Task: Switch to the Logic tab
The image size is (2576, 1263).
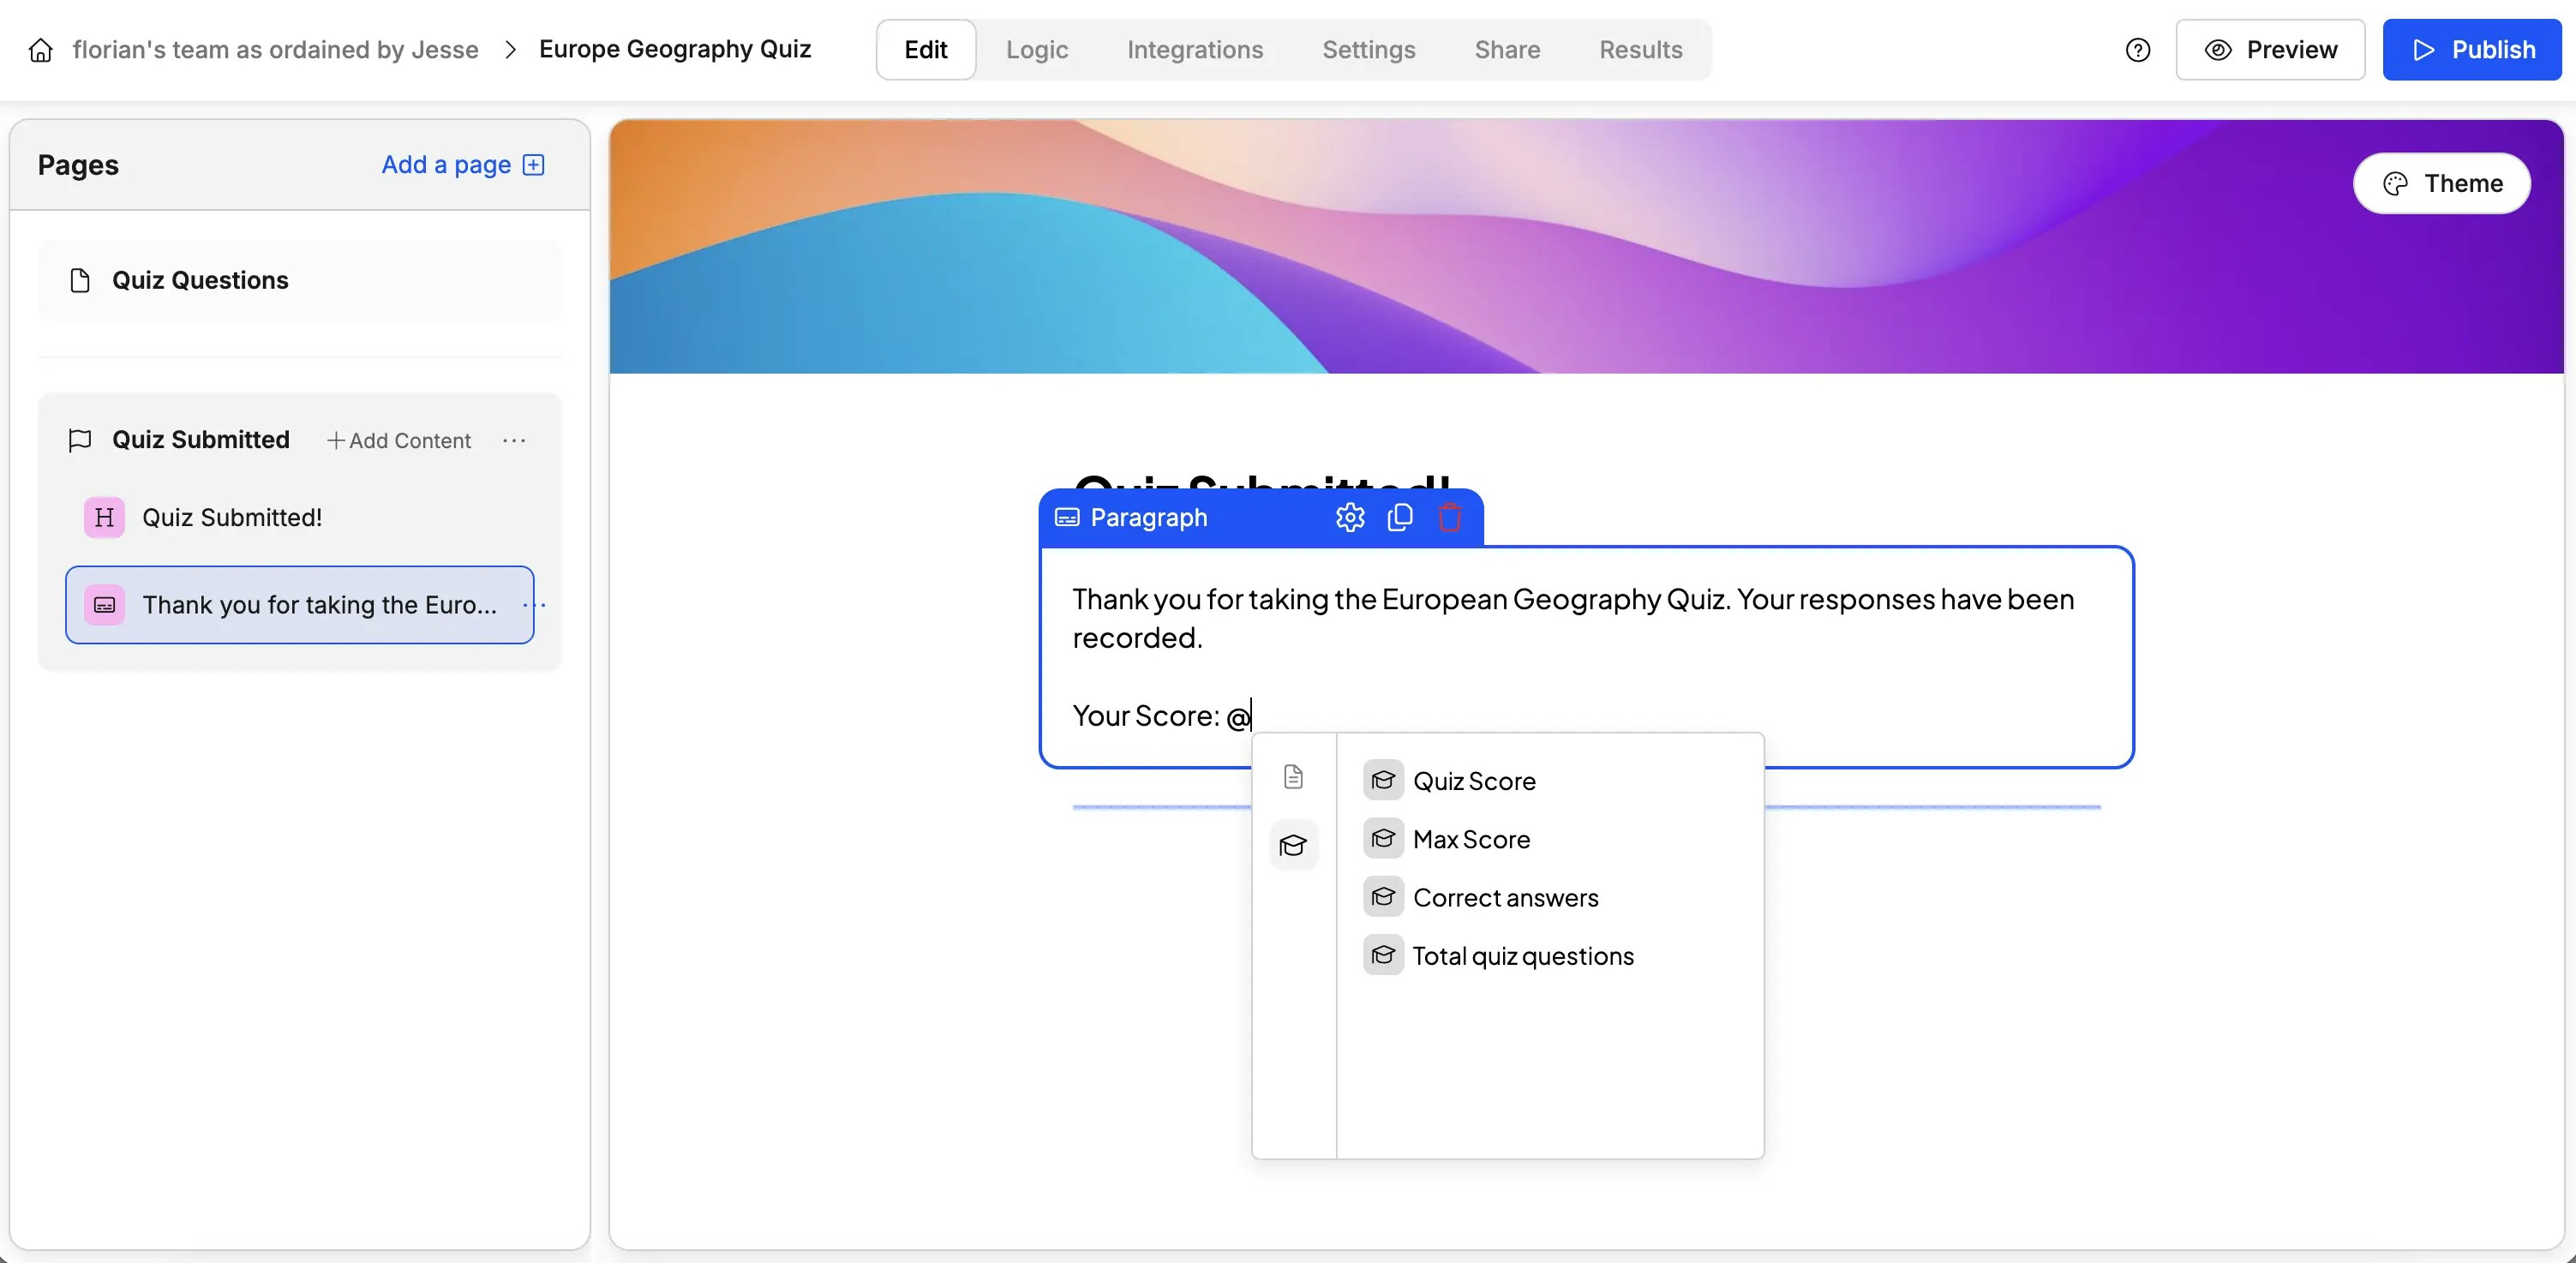Action: pos(1037,50)
